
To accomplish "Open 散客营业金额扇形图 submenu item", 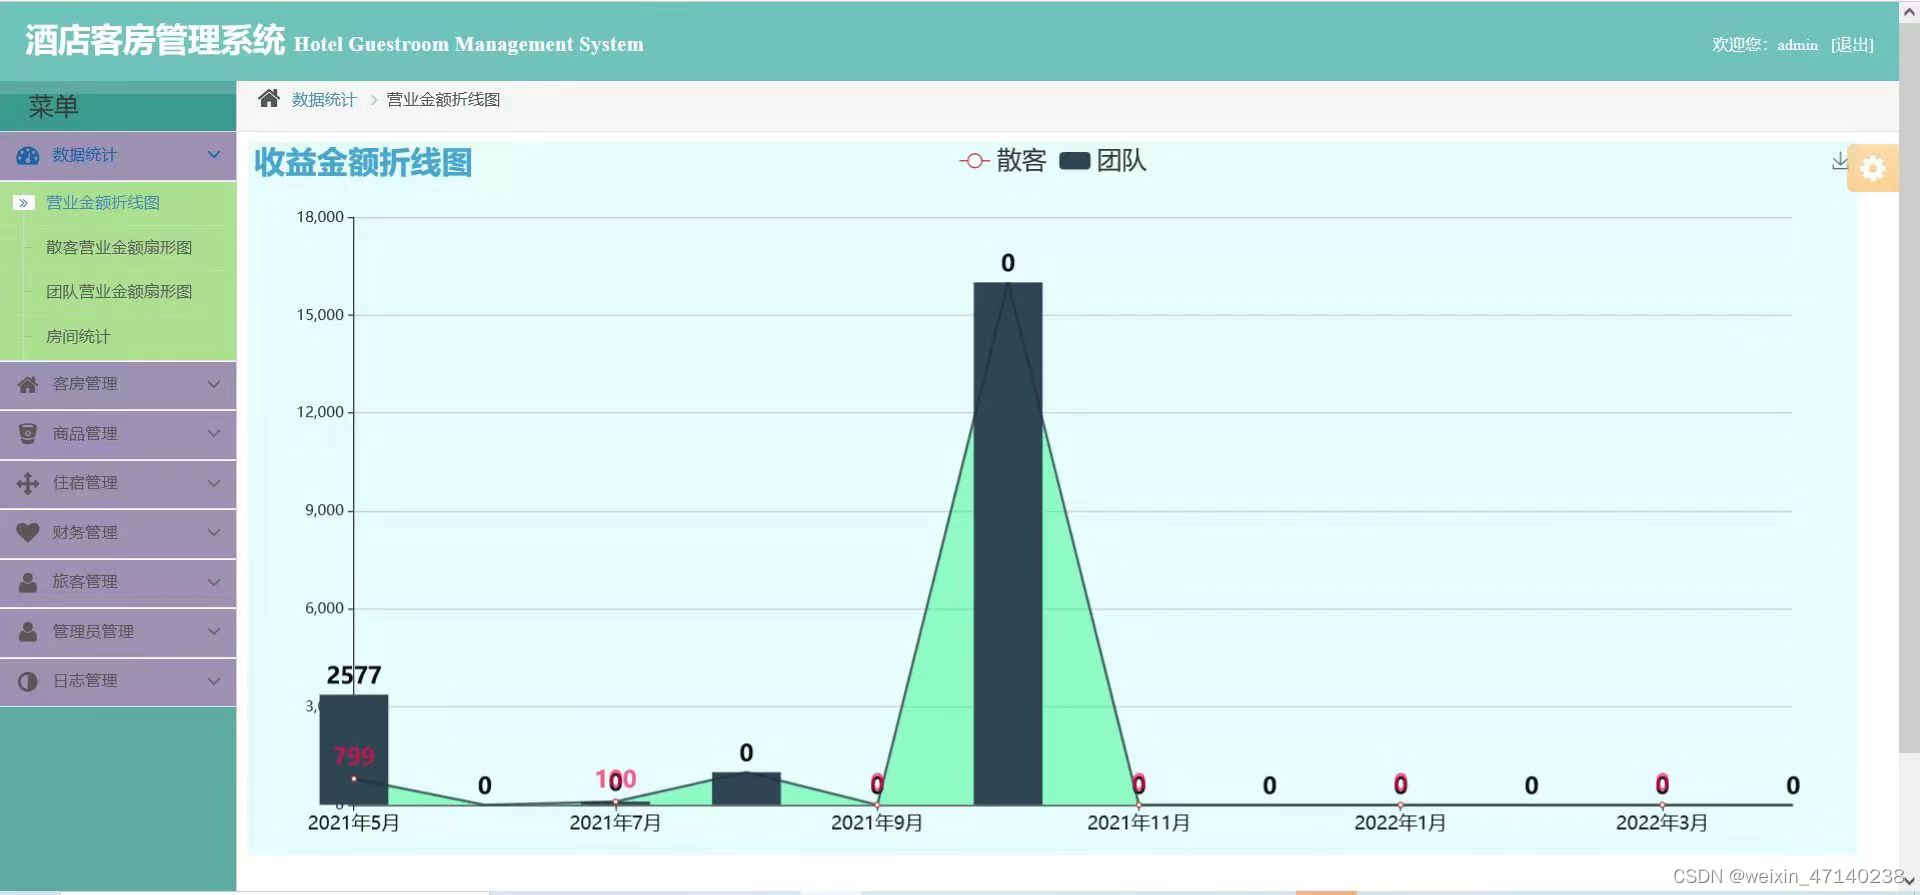I will pos(119,247).
